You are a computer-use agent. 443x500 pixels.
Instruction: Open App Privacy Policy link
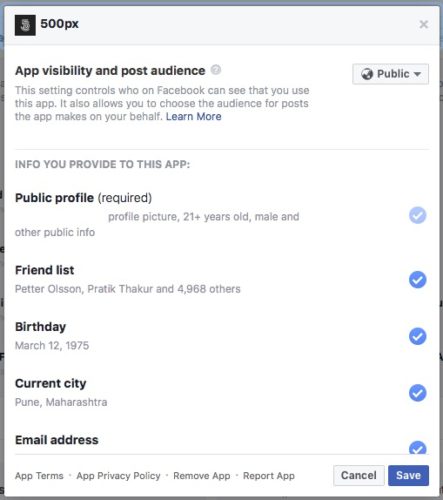point(118,476)
